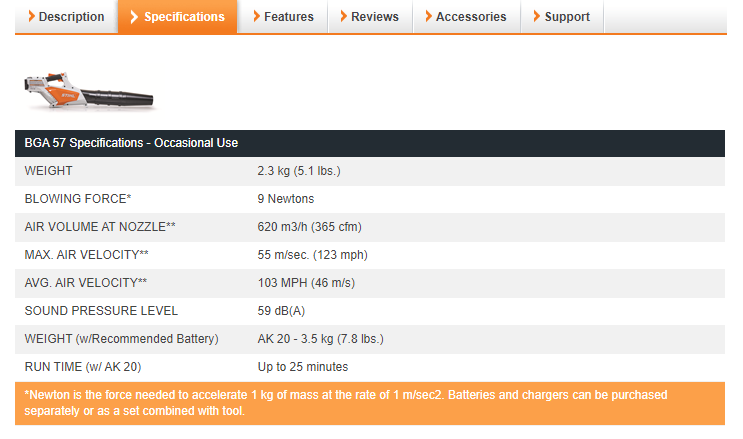Go to the Accessories tab
This screenshot has width=743, height=439.
pos(467,17)
